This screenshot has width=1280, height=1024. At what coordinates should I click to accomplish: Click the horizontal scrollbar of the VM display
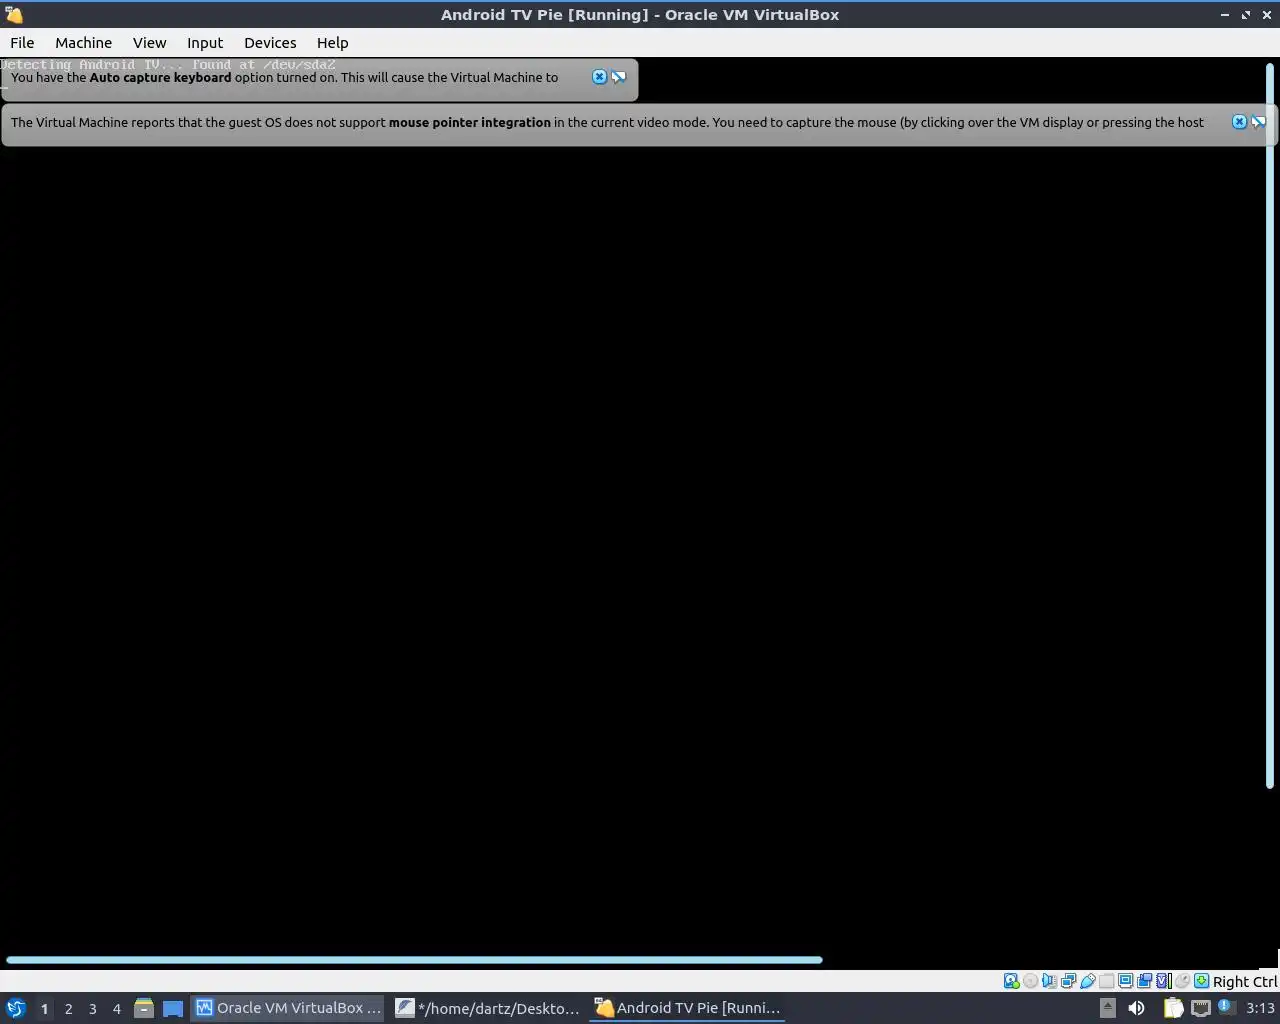coord(414,960)
